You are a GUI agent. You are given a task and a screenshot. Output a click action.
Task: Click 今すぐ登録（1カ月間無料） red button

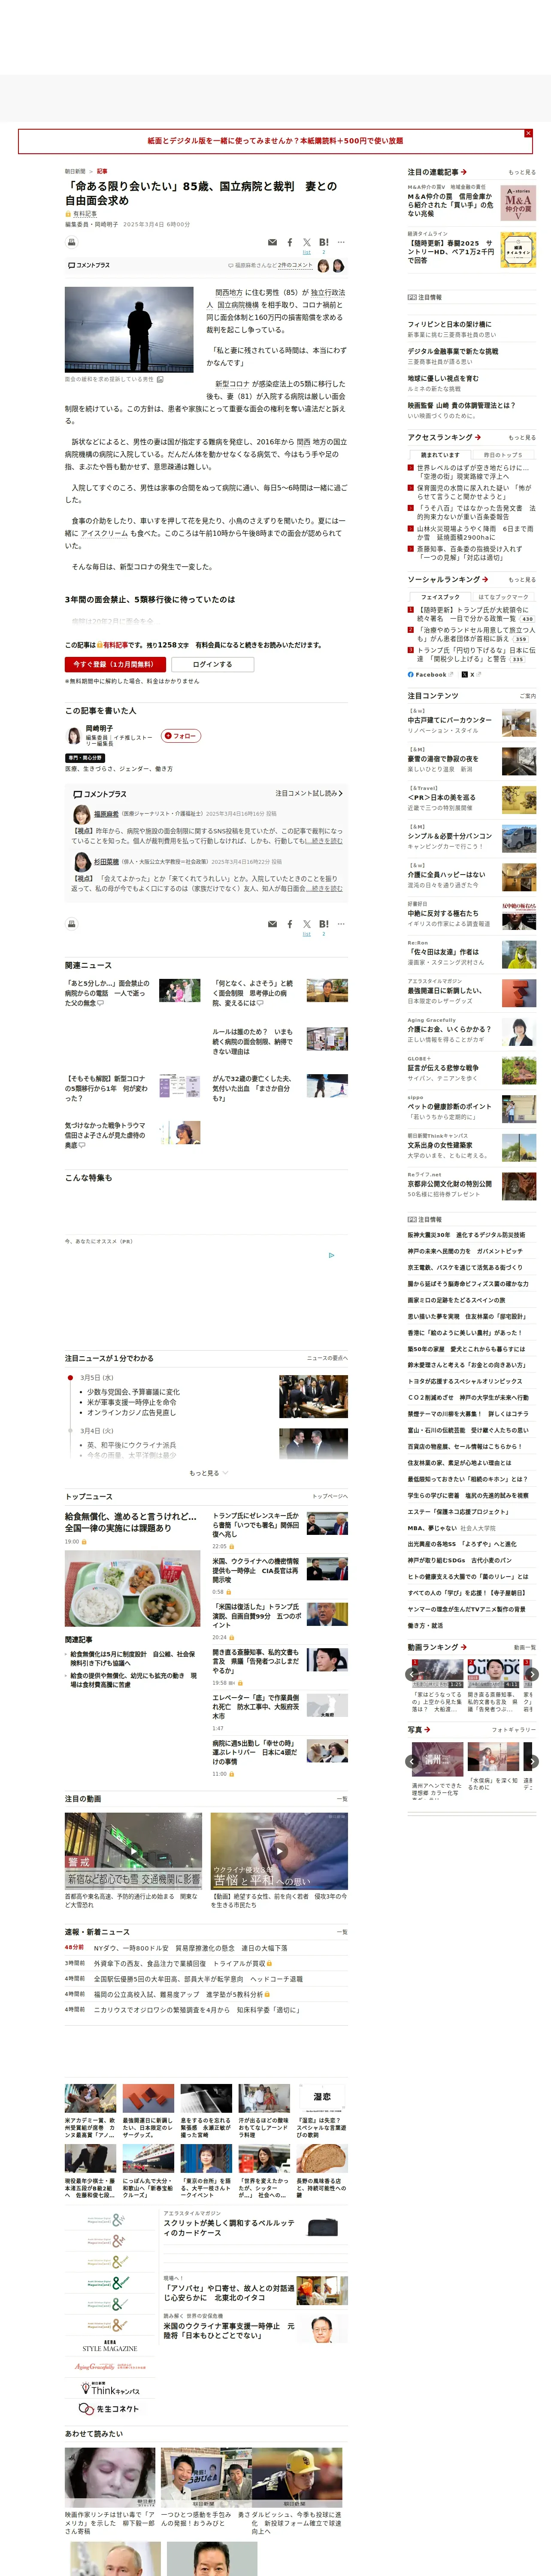point(115,664)
